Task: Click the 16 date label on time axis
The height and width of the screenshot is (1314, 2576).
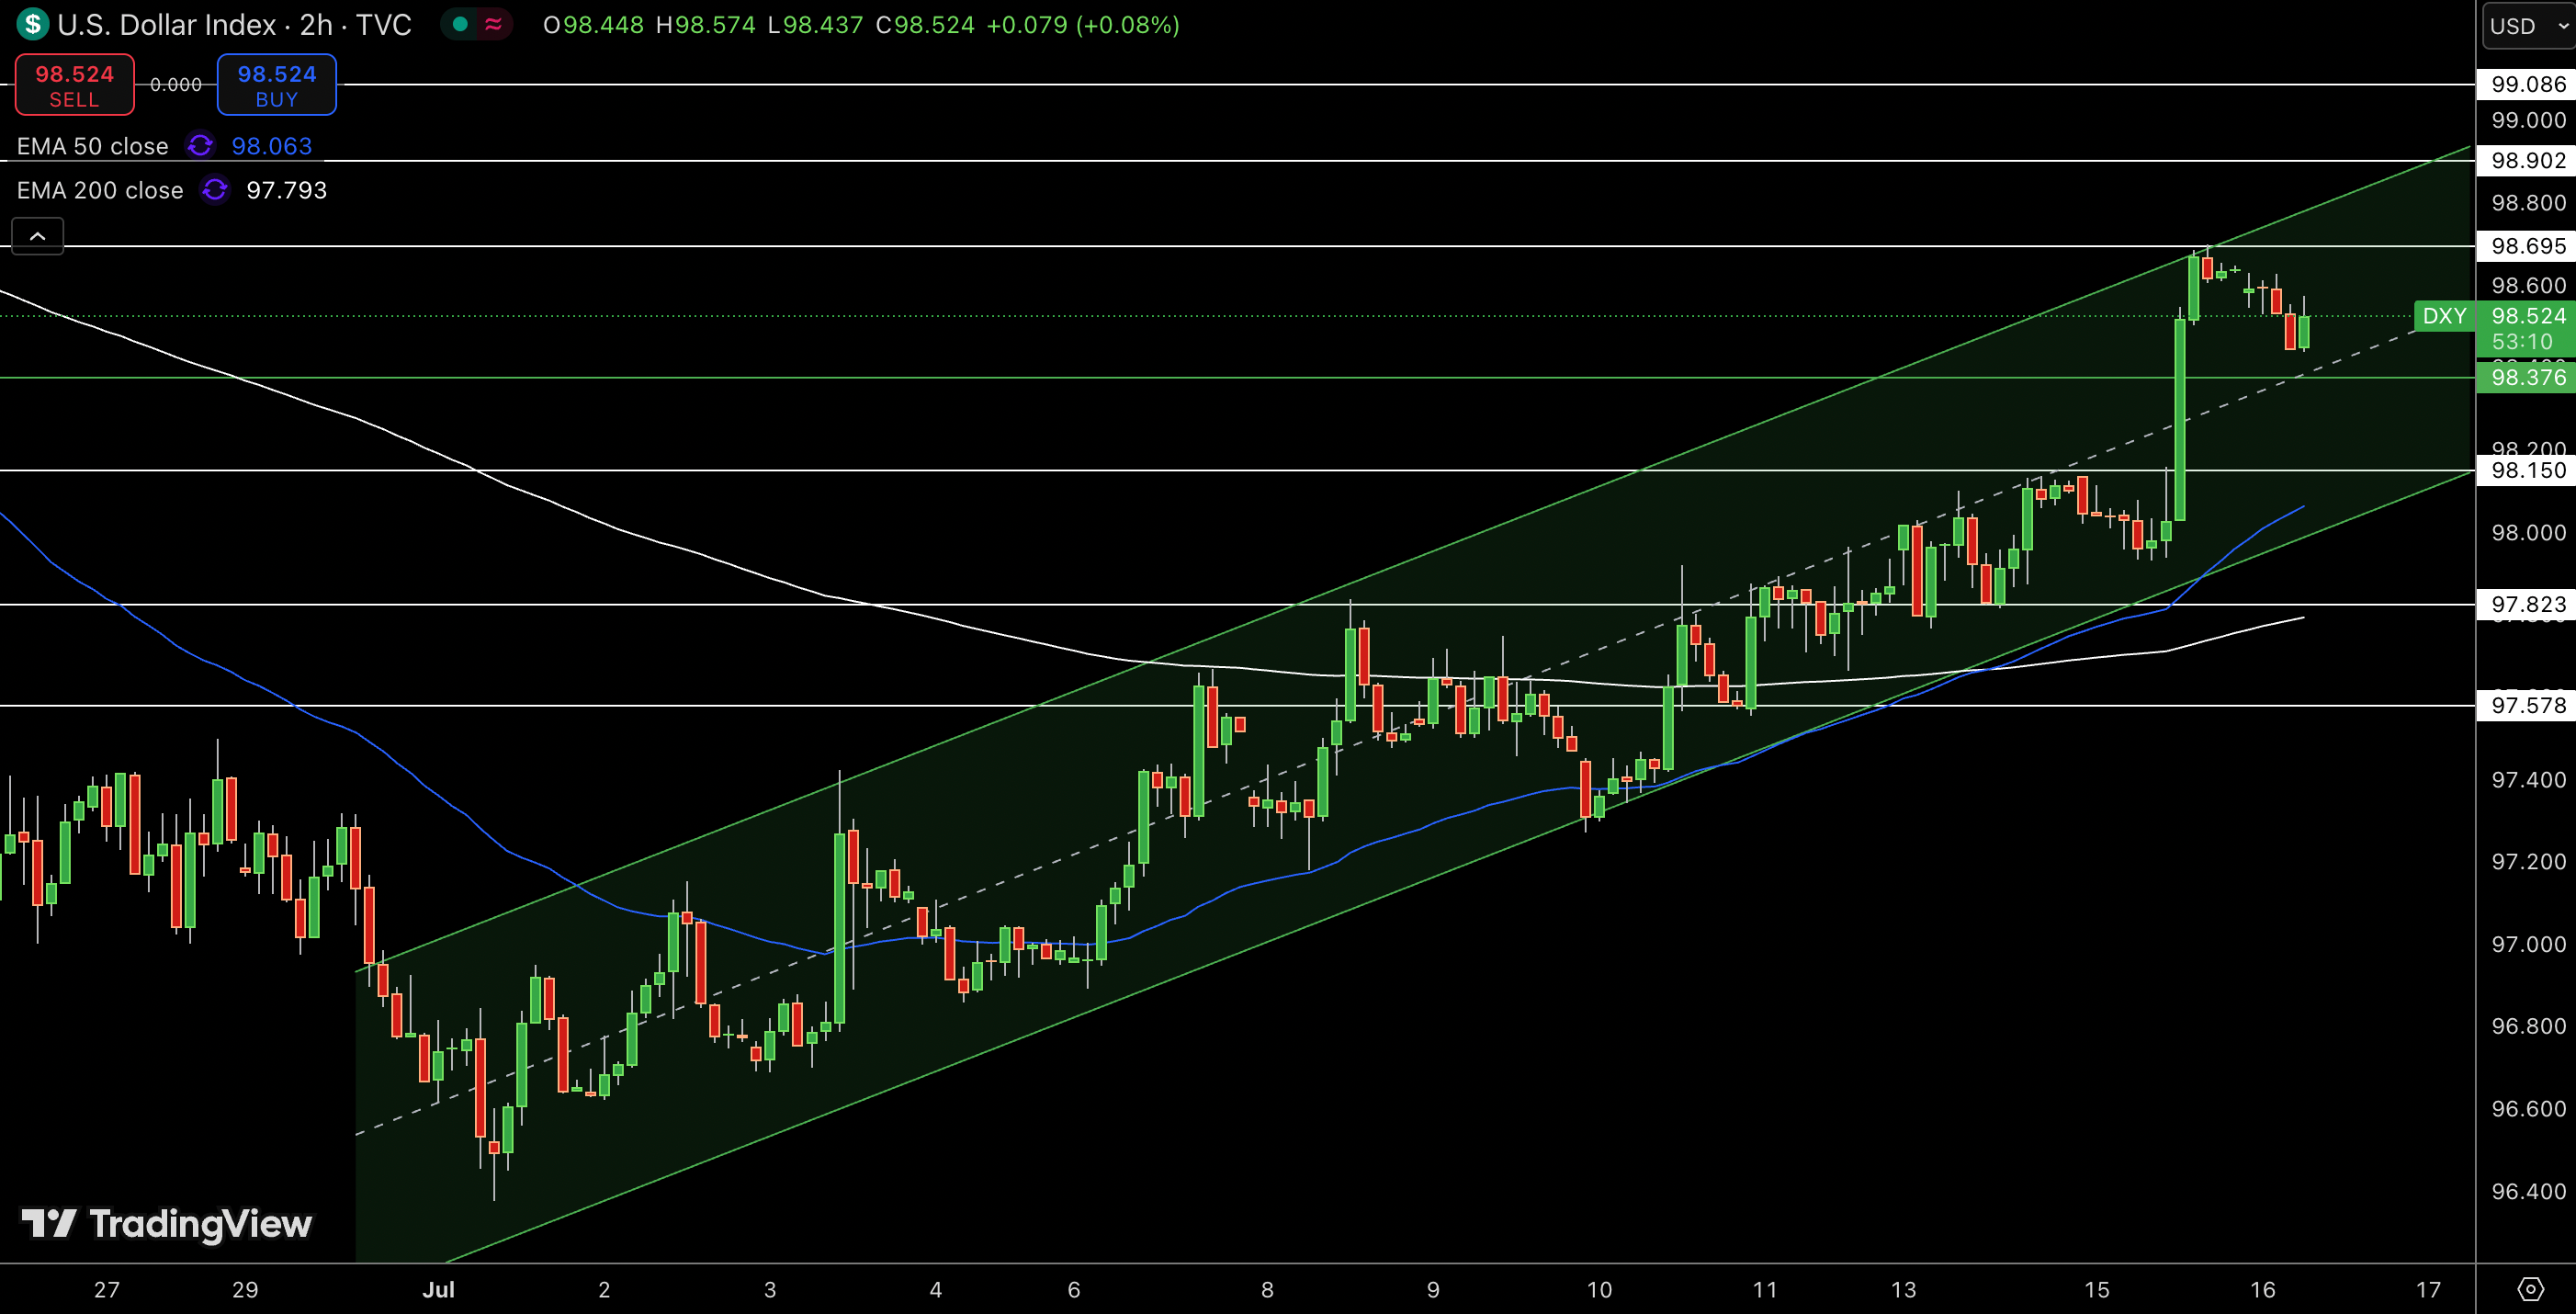Action: click(2263, 1289)
